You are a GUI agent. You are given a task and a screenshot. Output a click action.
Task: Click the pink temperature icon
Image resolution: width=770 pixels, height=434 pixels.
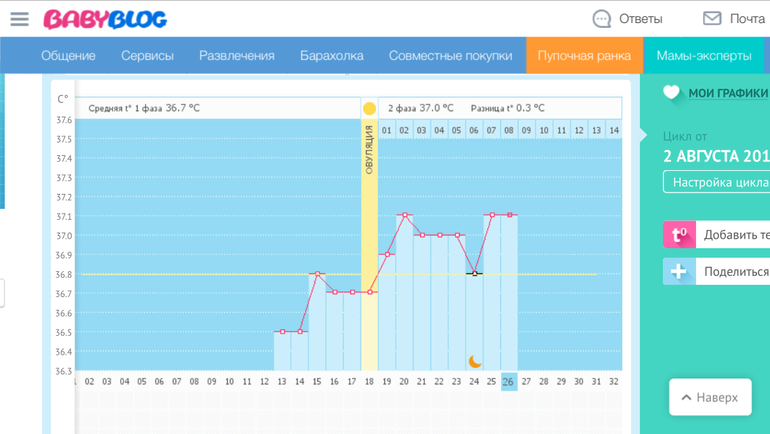679,235
